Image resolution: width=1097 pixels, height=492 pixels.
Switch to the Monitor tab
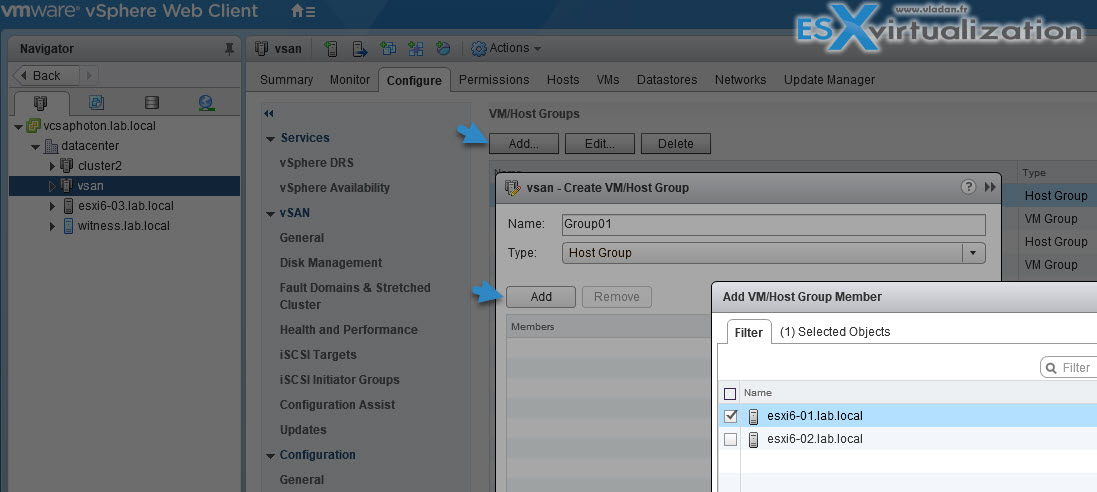click(349, 80)
